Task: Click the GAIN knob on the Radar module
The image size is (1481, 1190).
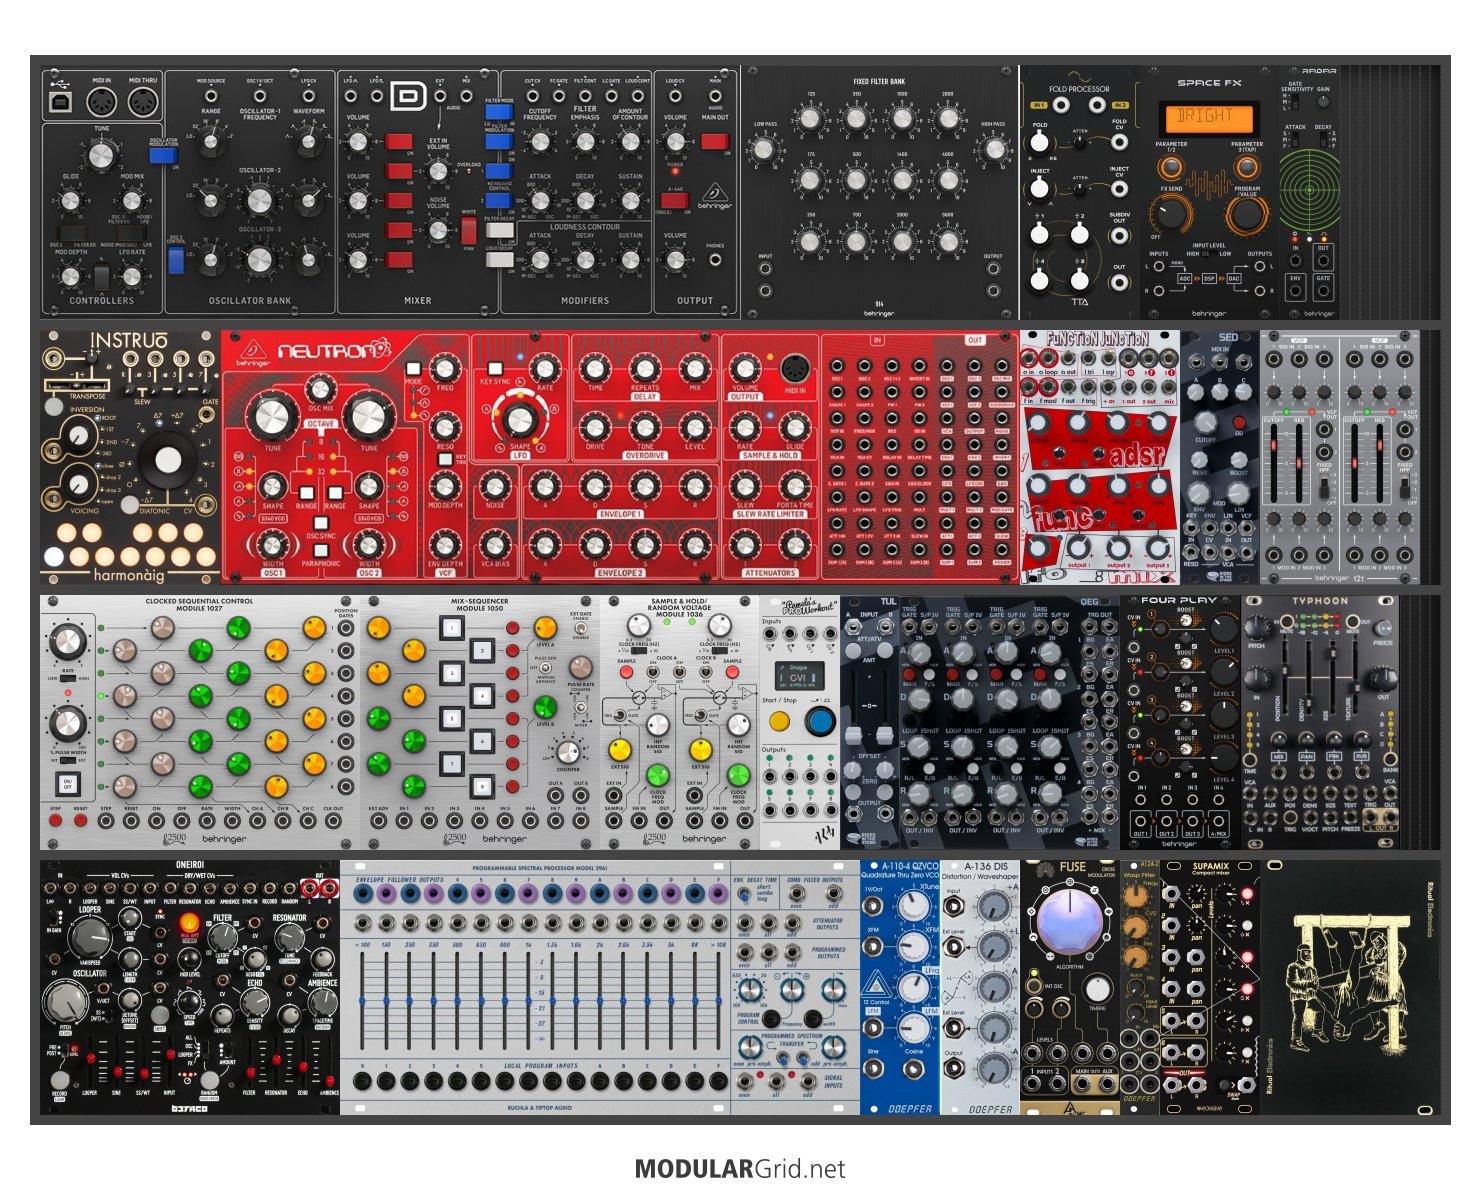Action: point(1323,102)
